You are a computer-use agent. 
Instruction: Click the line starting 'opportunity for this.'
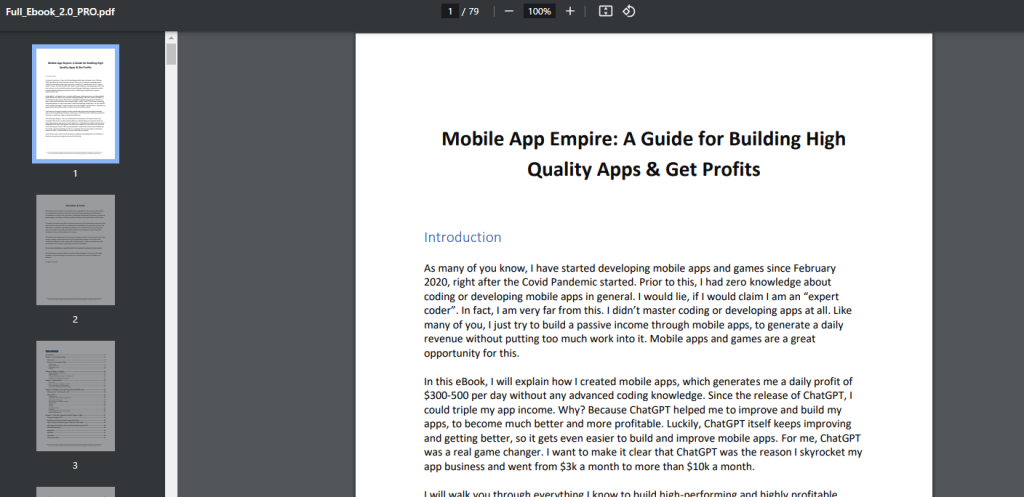point(472,354)
